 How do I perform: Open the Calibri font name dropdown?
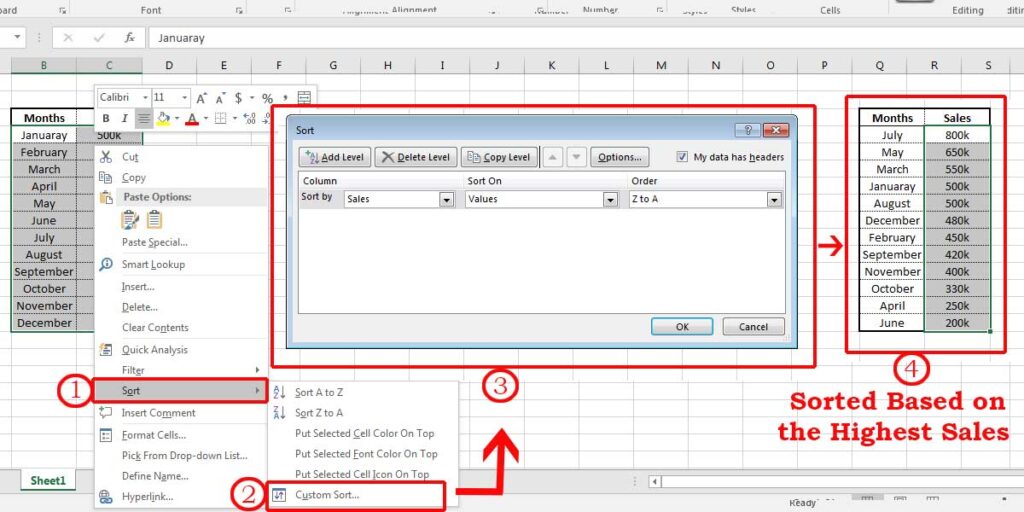pyautogui.click(x=145, y=98)
